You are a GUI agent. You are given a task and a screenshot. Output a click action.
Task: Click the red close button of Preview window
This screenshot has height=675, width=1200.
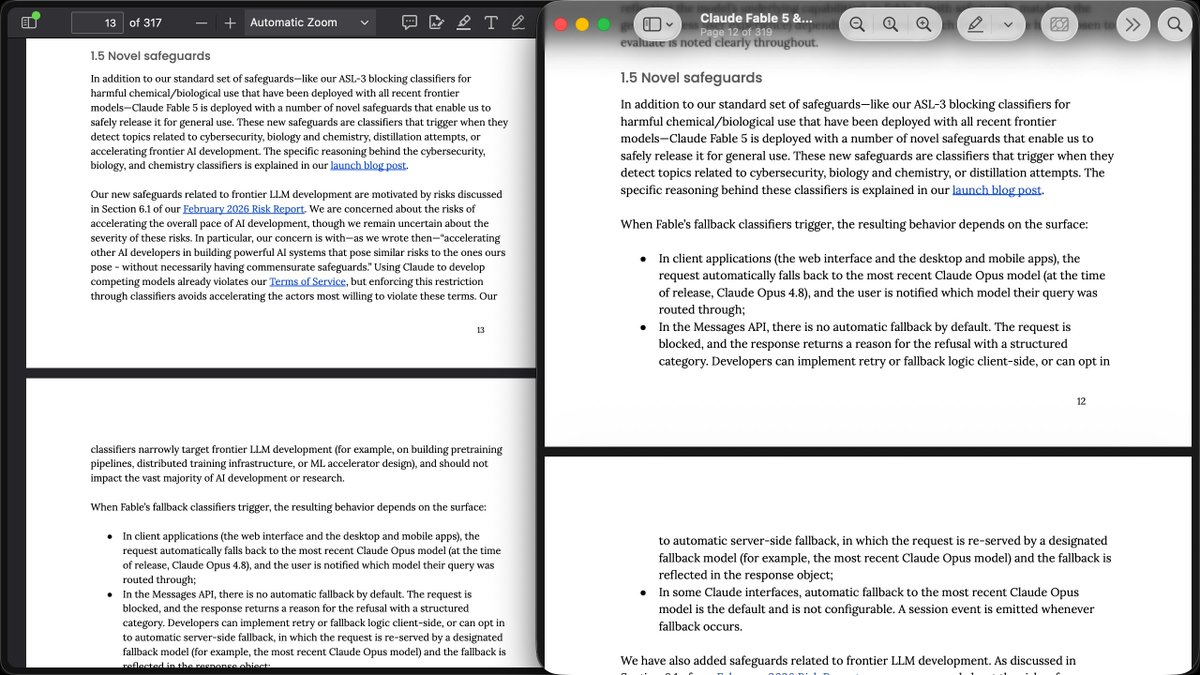tap(561, 24)
